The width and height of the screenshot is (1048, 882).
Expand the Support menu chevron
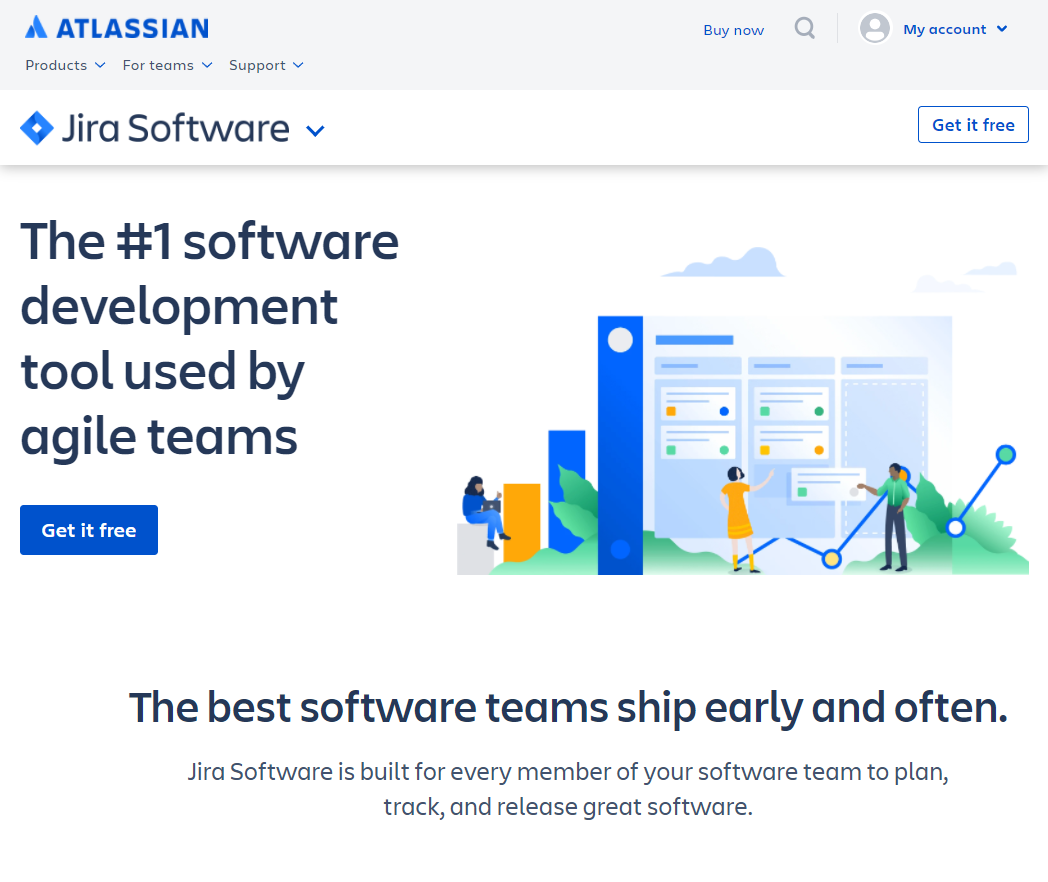[298, 65]
